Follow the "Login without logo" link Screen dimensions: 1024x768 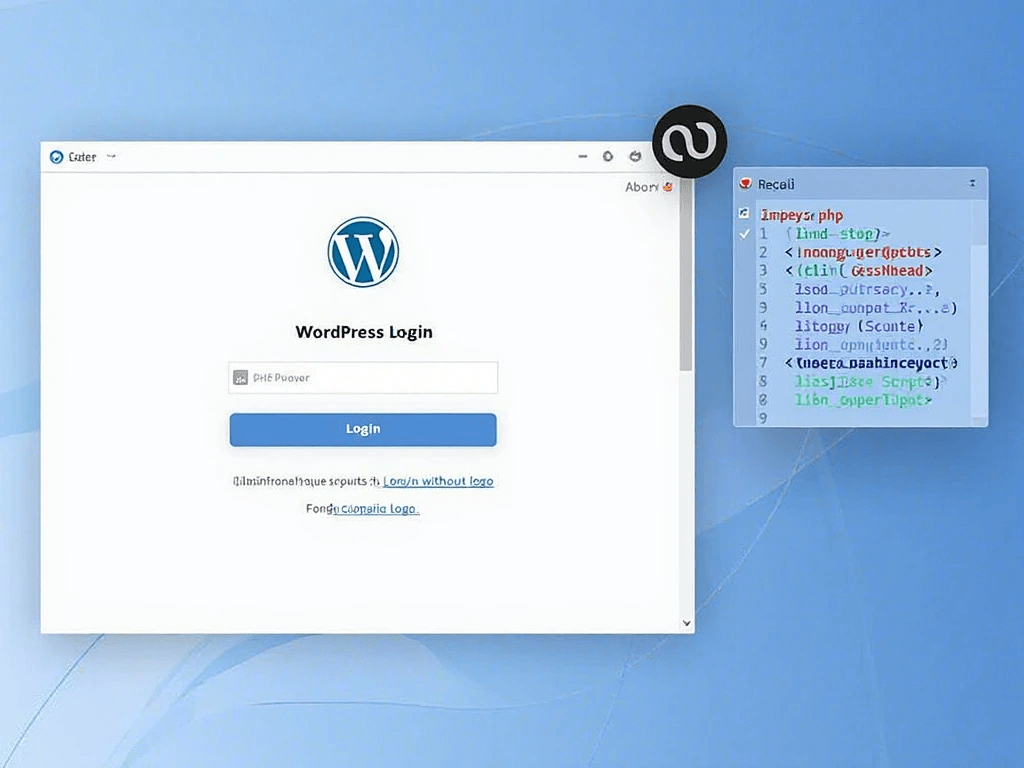click(x=438, y=481)
